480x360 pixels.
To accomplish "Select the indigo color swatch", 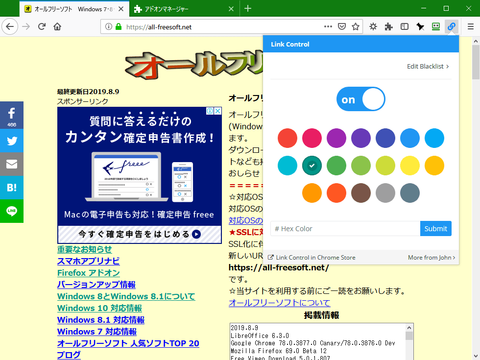I will [385, 138].
